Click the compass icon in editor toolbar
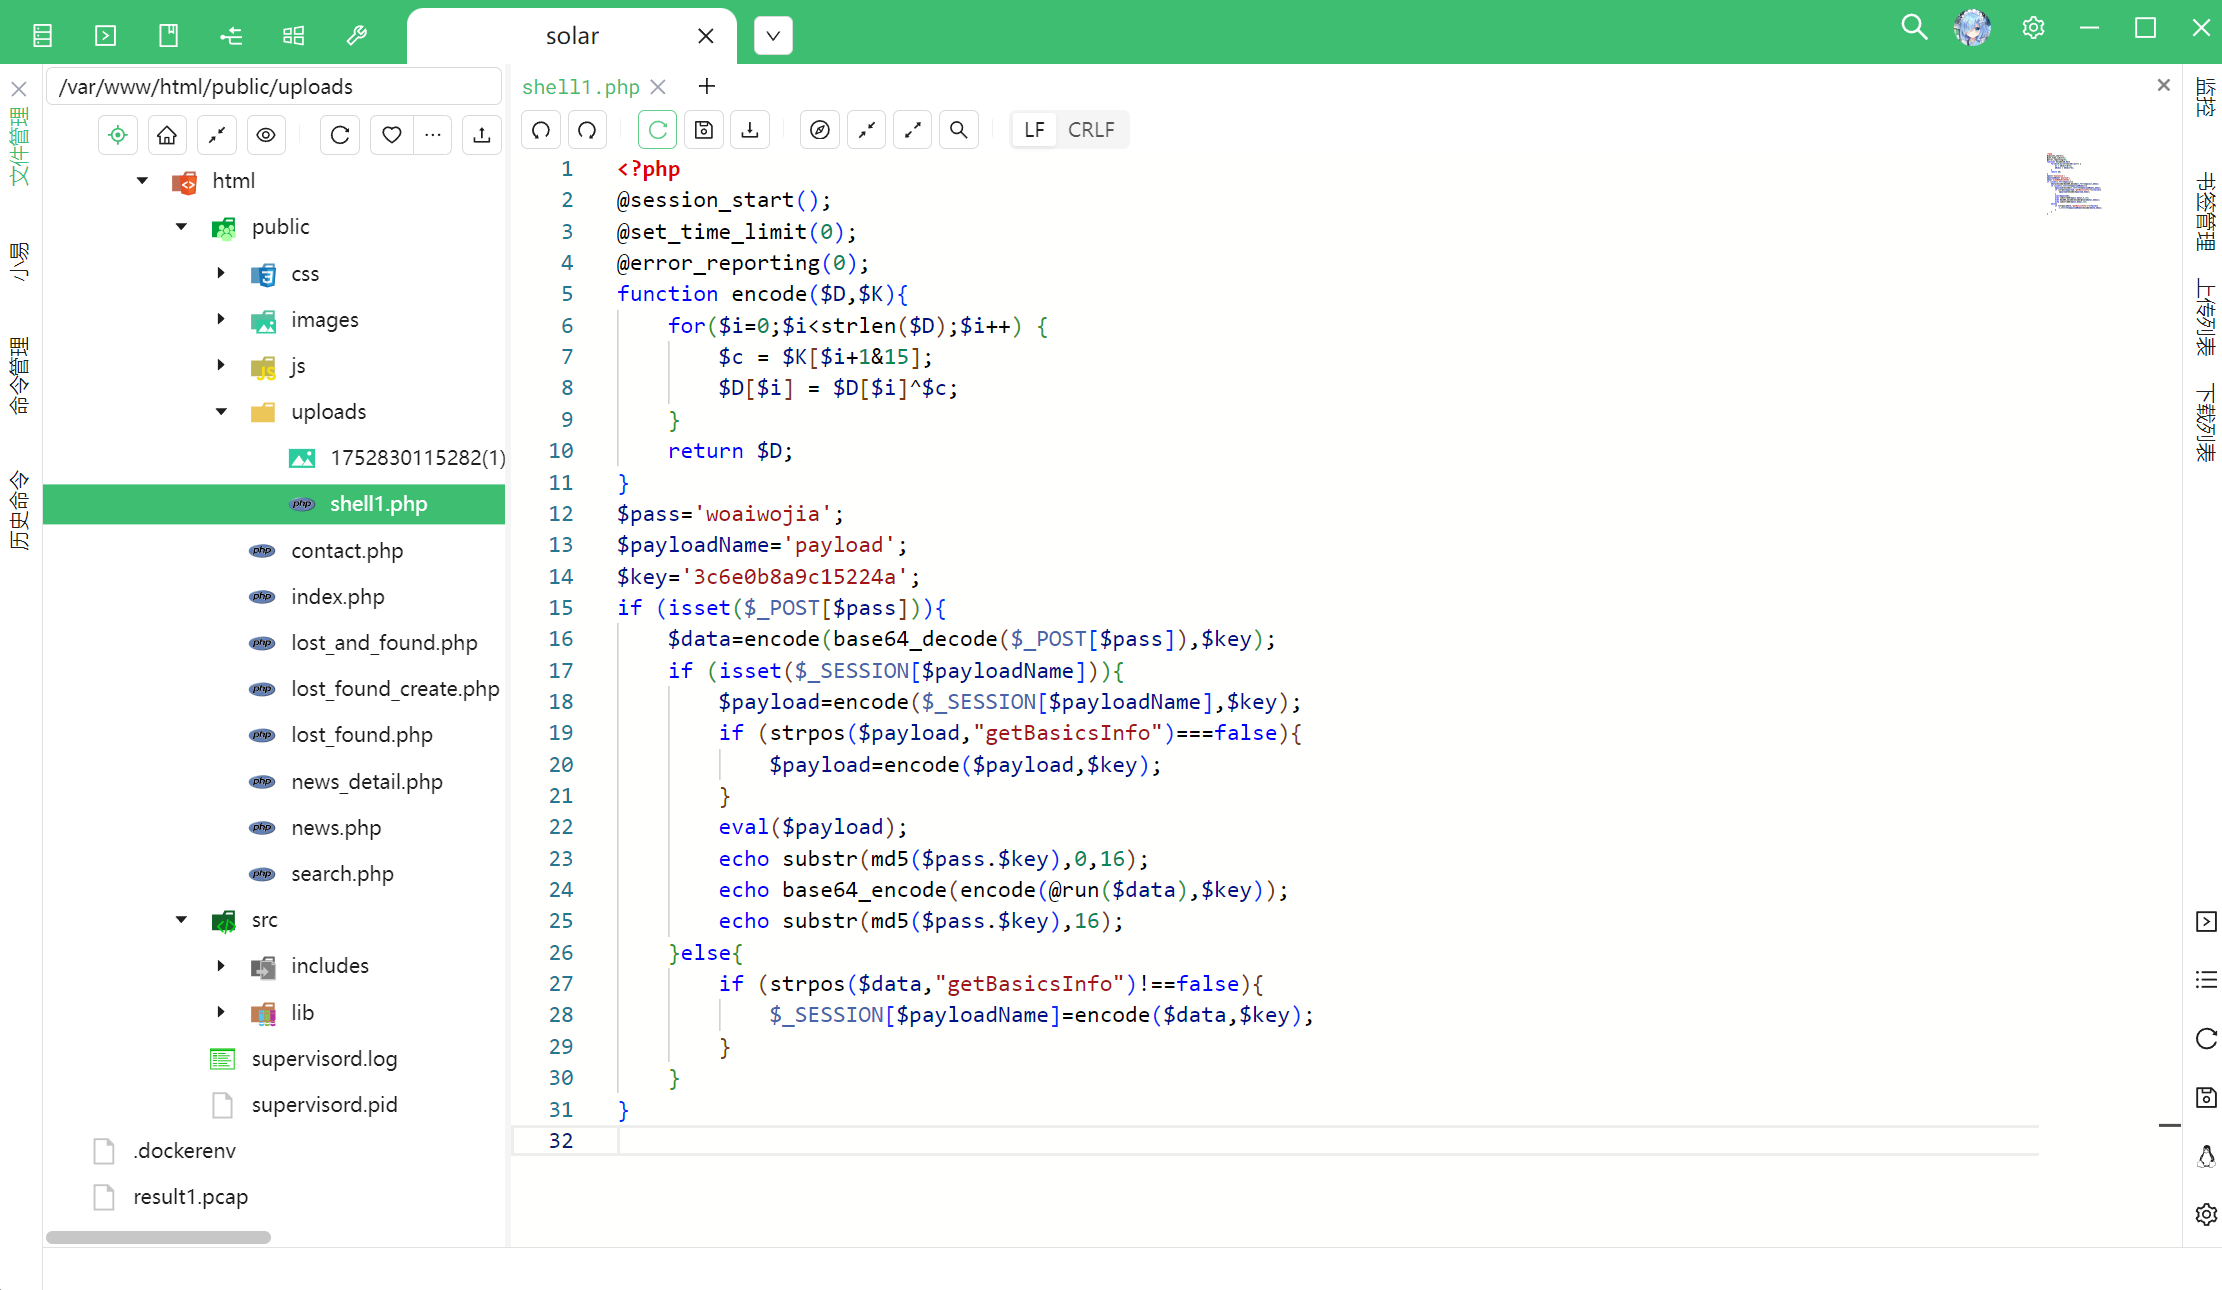Image resolution: width=2222 pixels, height=1290 pixels. tap(820, 130)
